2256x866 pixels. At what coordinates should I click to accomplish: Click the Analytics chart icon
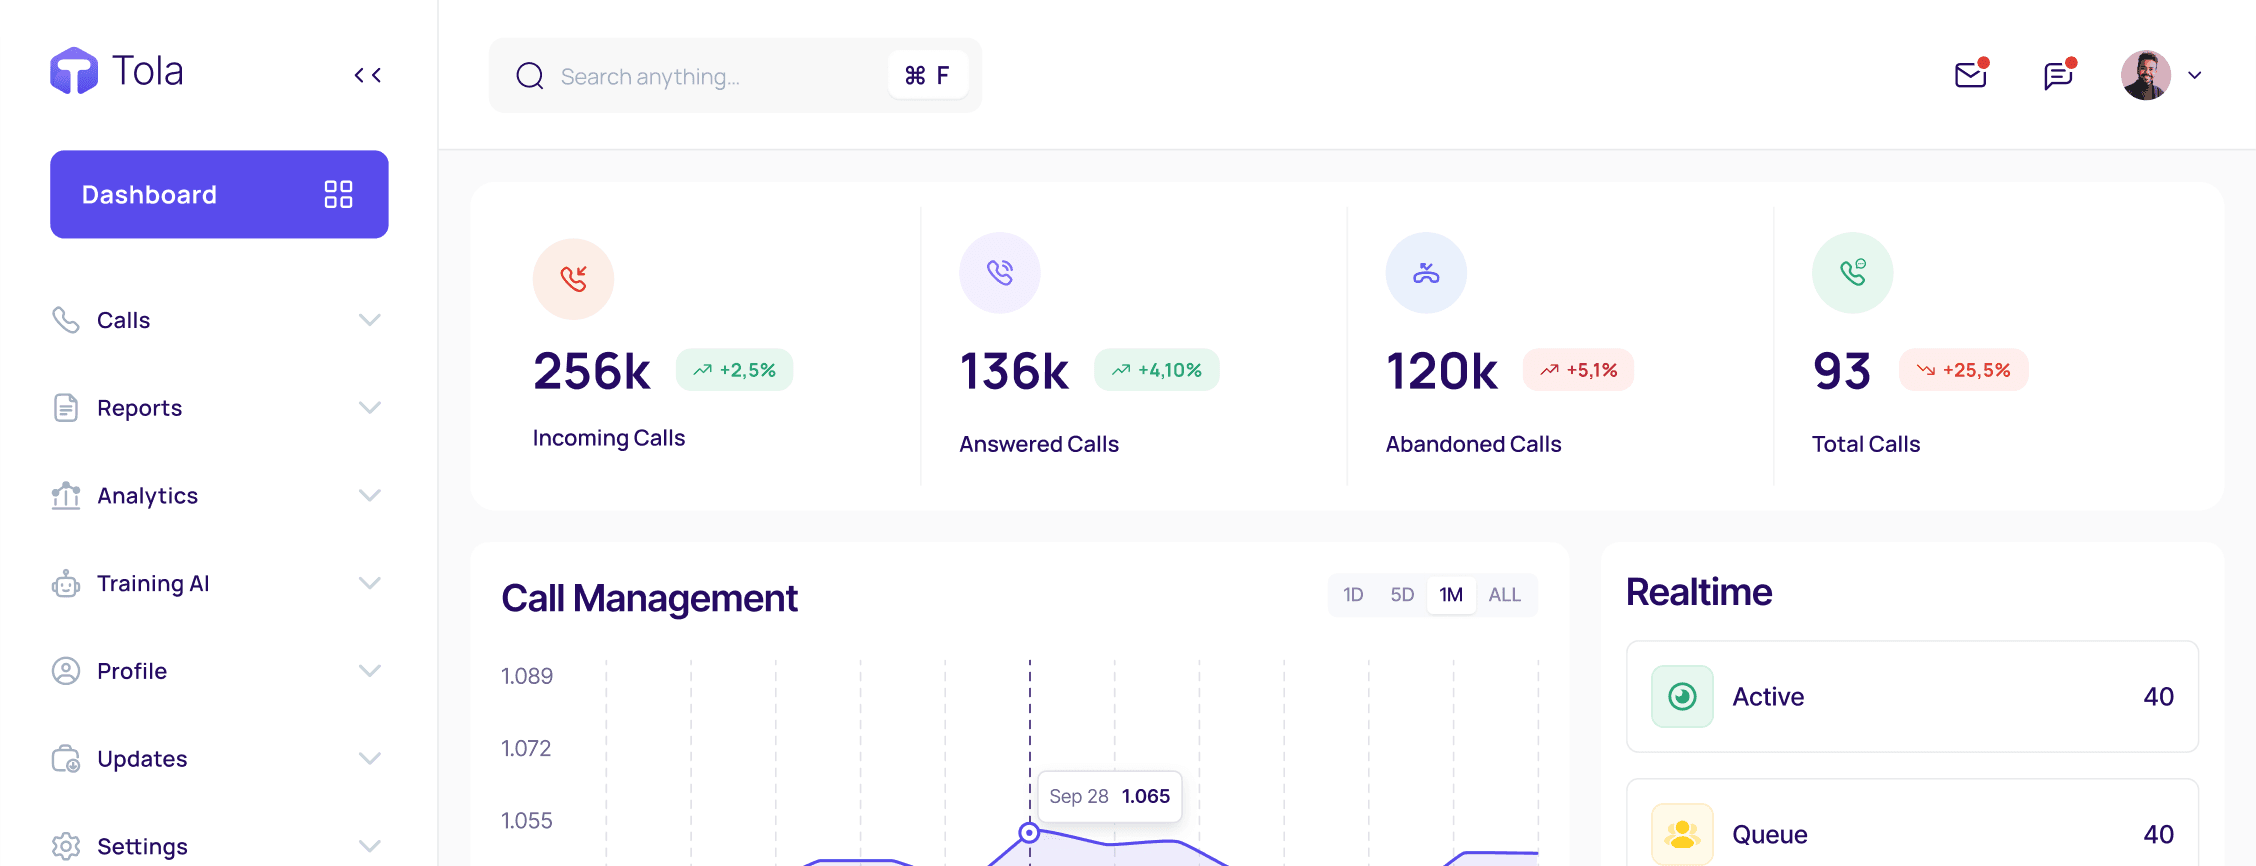coord(66,495)
